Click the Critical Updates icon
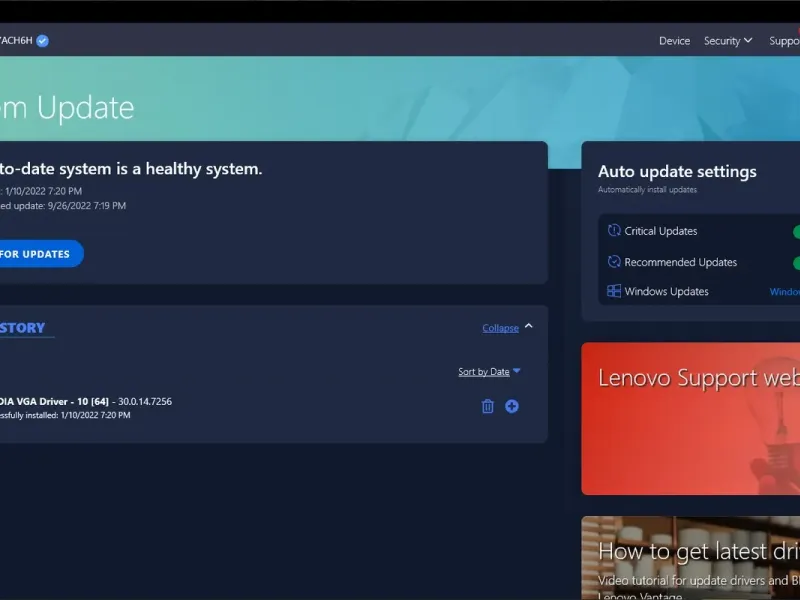The height and width of the screenshot is (600, 800). (614, 231)
